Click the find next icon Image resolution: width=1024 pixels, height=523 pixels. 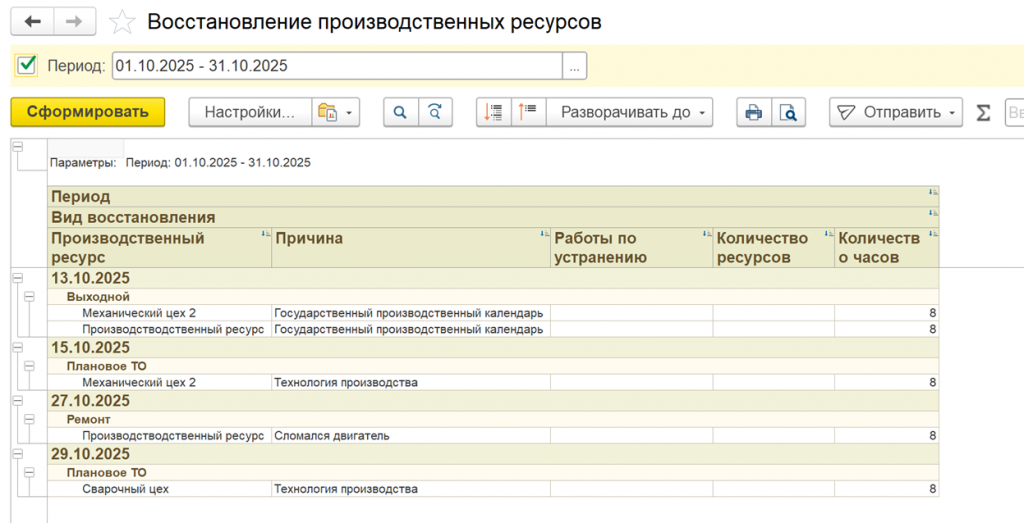point(435,112)
